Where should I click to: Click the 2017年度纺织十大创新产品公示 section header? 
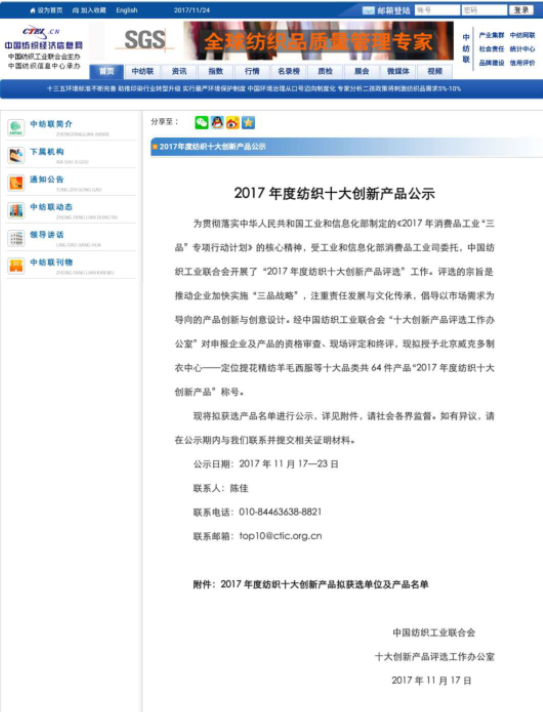346,147
